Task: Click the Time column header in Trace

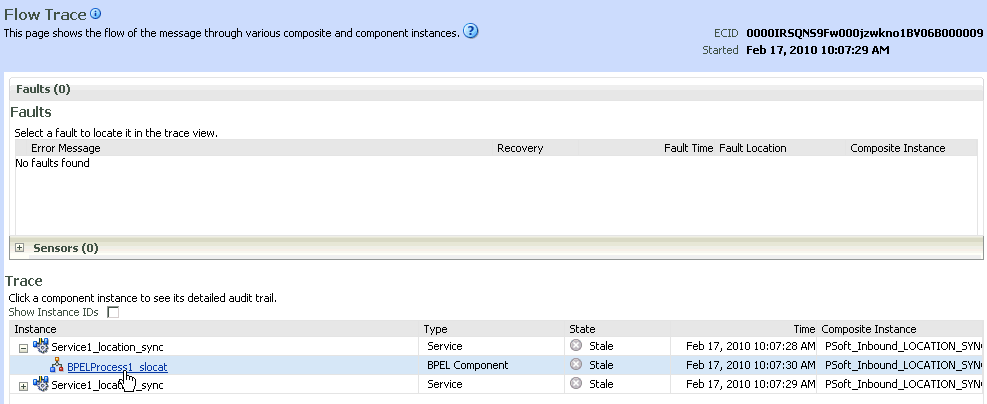Action: 804,329
